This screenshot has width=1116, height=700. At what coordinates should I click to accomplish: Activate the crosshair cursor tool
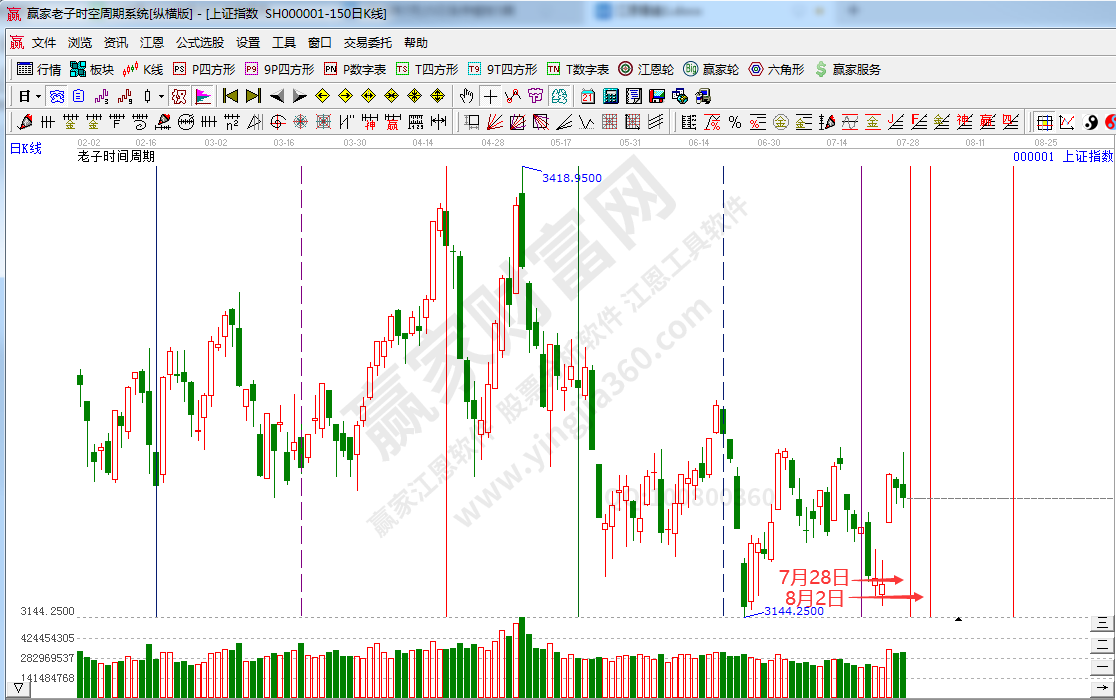point(490,96)
